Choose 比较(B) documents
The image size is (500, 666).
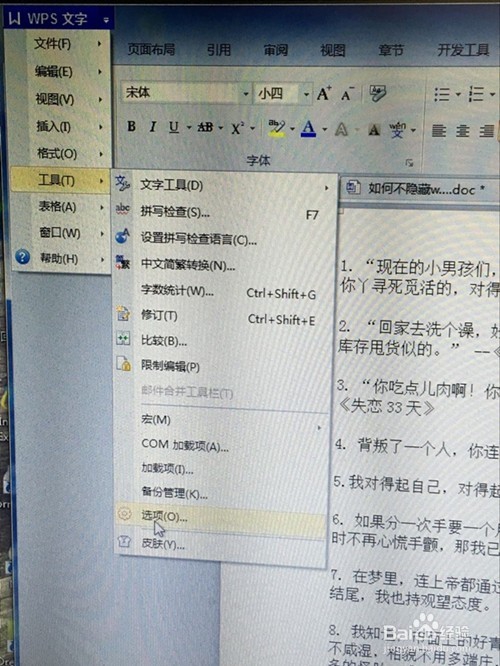(222, 341)
